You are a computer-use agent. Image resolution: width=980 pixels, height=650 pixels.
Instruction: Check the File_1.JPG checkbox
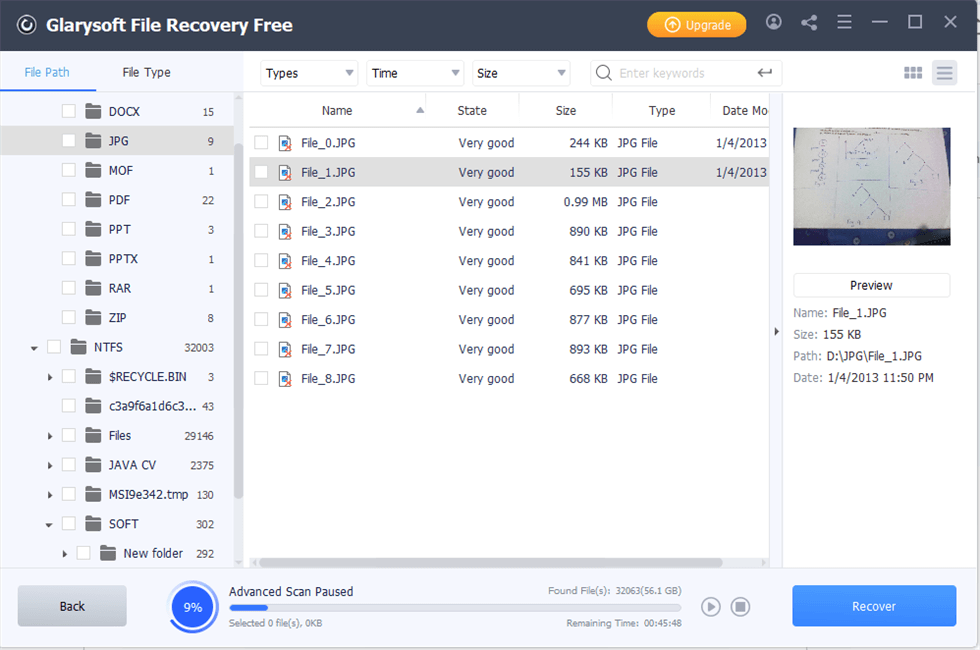pyautogui.click(x=261, y=172)
